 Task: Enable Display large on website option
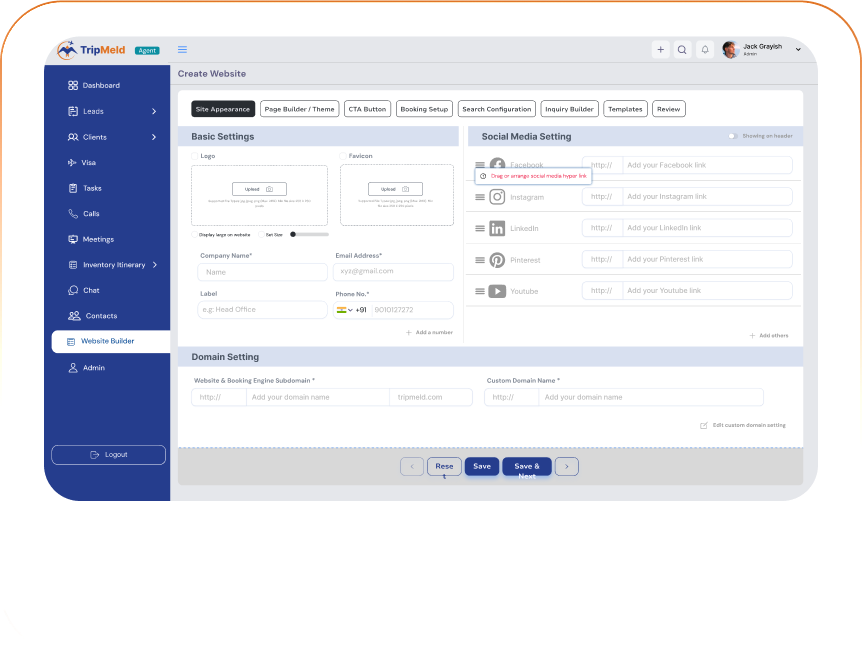tap(195, 234)
